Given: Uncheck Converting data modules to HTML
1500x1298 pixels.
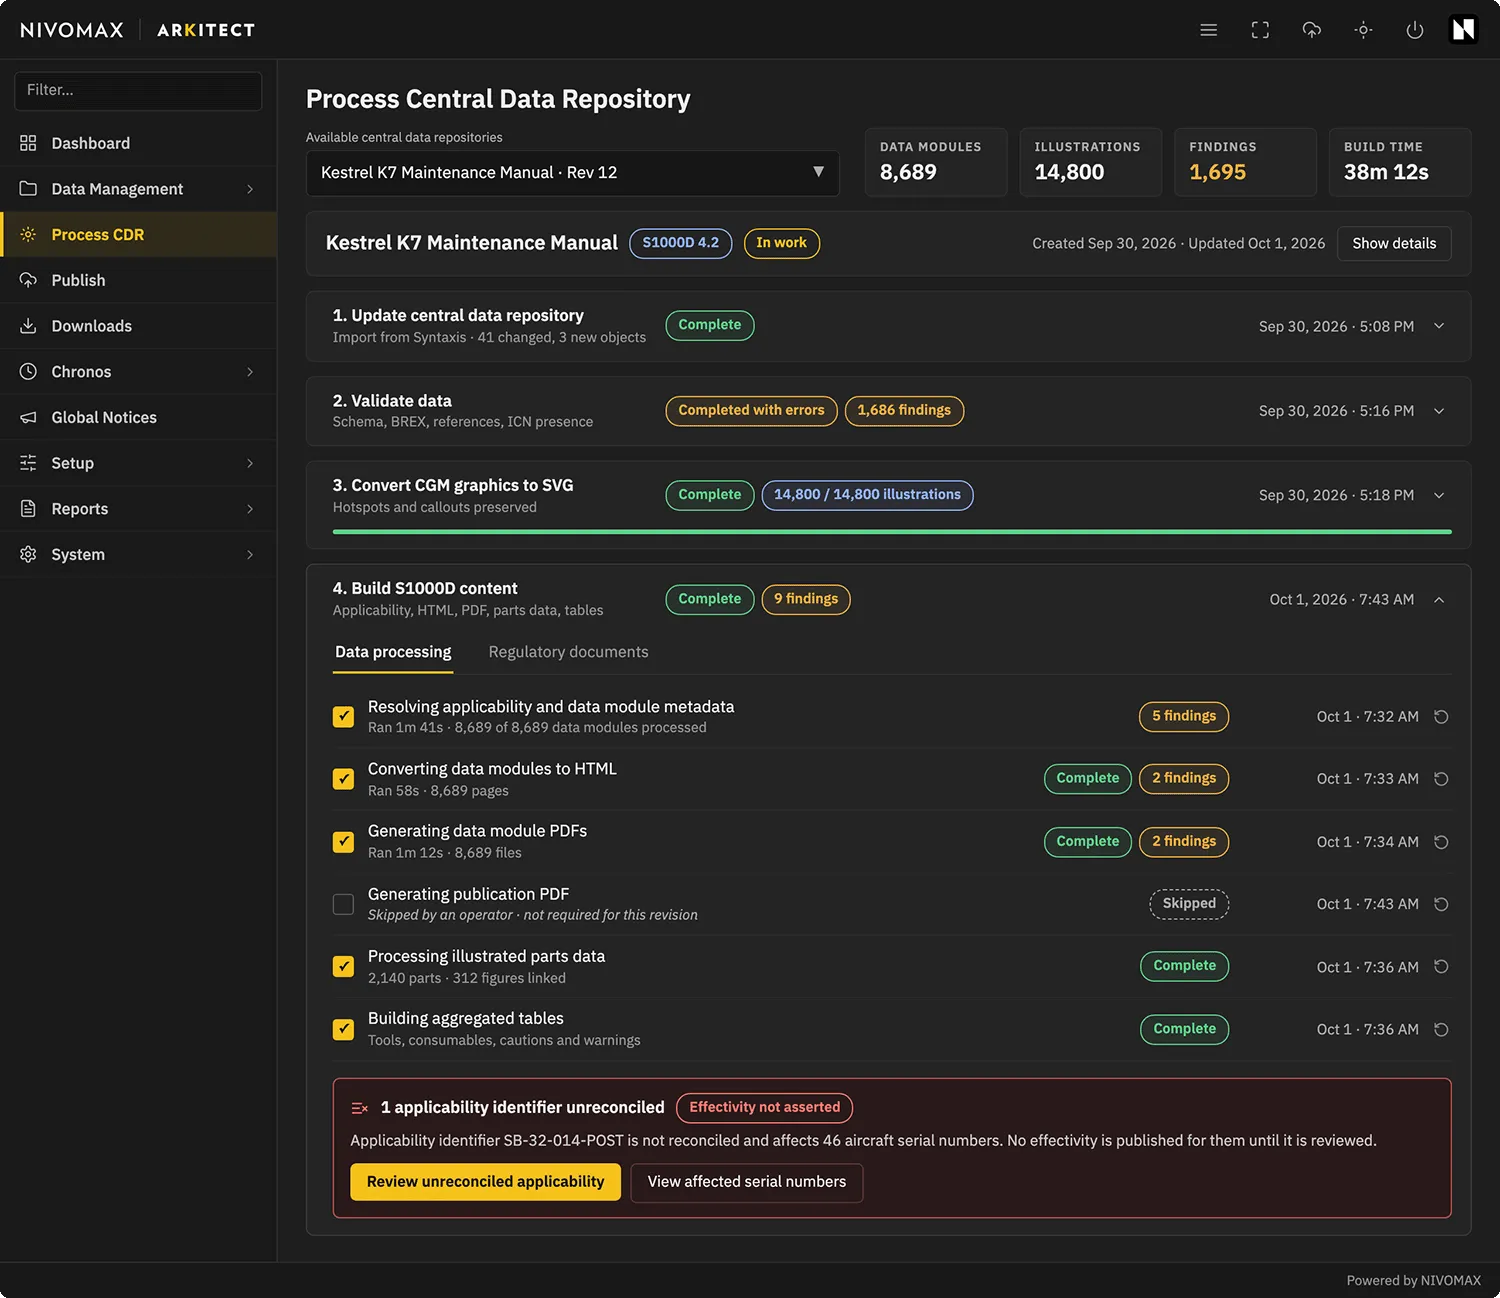Looking at the screenshot, I should pyautogui.click(x=343, y=779).
